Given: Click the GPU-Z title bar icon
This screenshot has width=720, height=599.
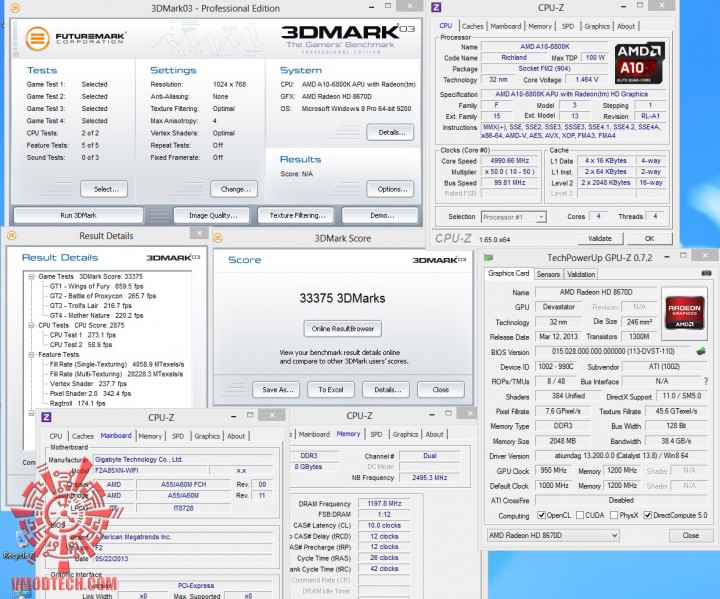Looking at the screenshot, I should [x=489, y=258].
